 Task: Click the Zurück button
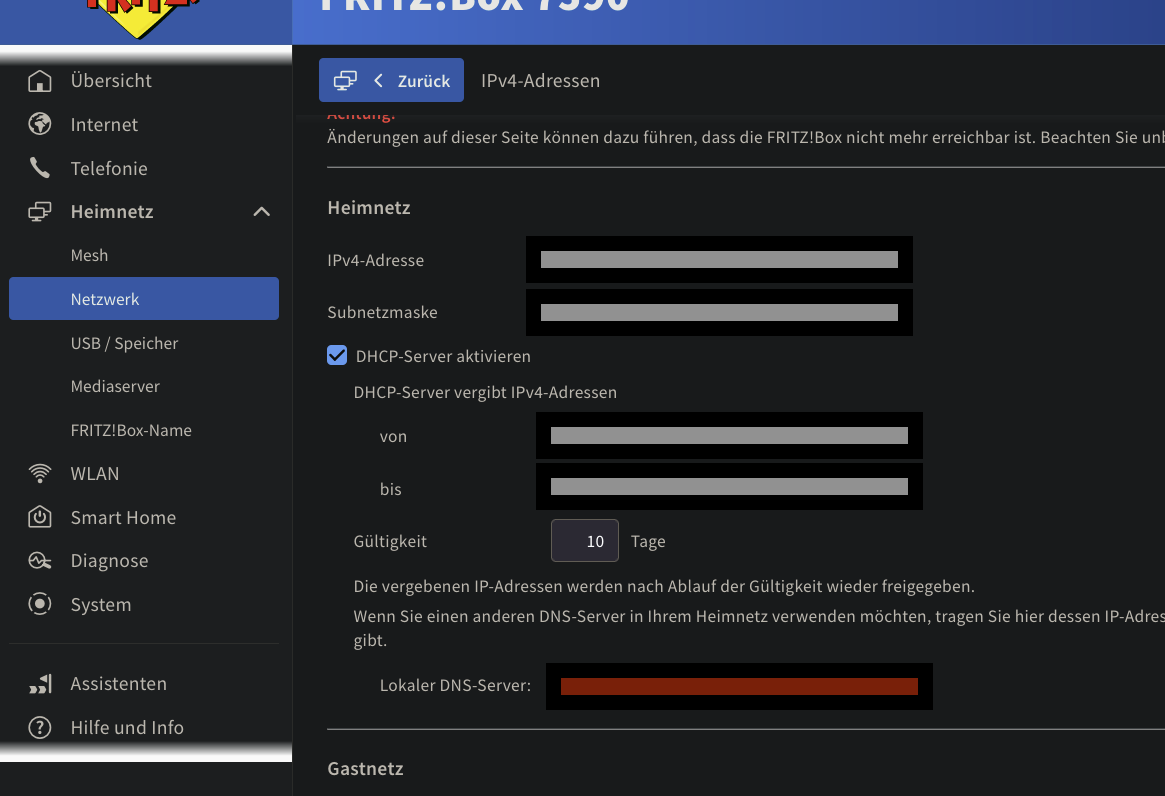pyautogui.click(x=391, y=80)
